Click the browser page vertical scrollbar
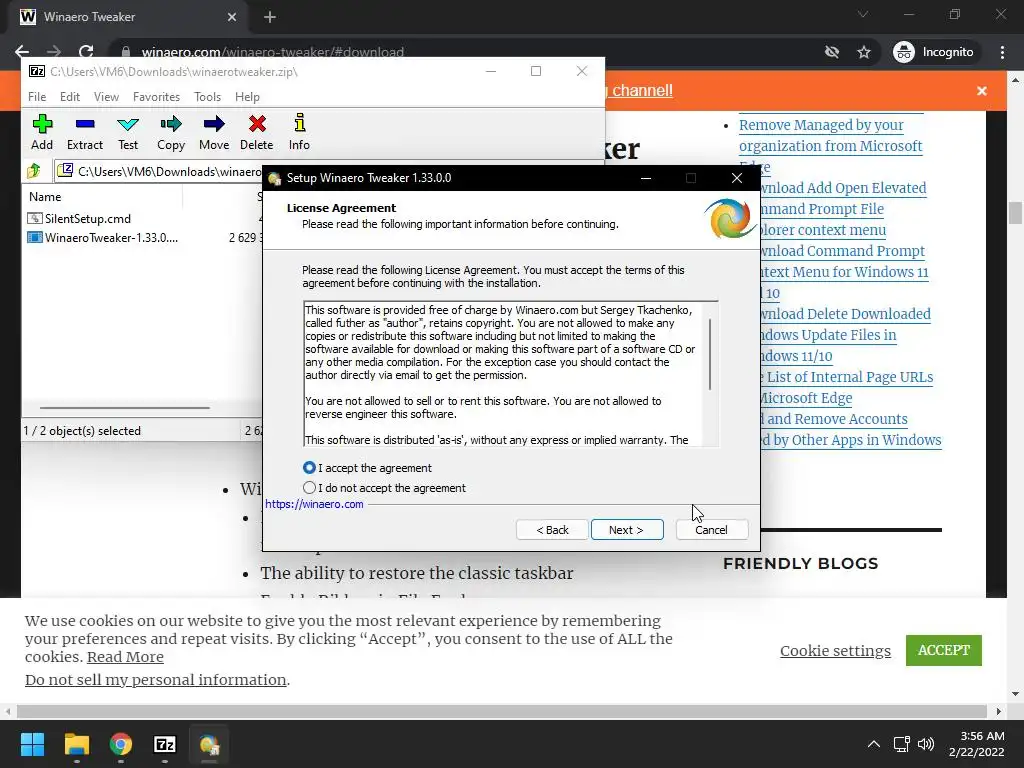The height and width of the screenshot is (768, 1024). [x=1015, y=214]
